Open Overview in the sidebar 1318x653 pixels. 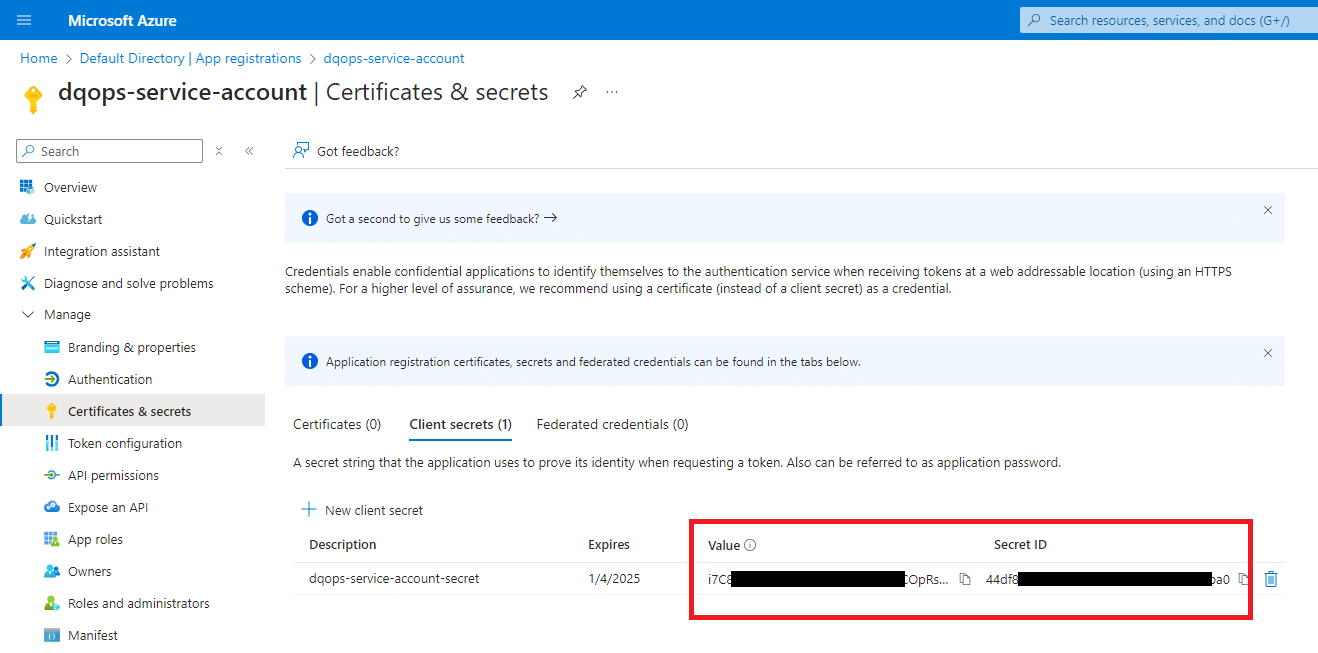[70, 187]
